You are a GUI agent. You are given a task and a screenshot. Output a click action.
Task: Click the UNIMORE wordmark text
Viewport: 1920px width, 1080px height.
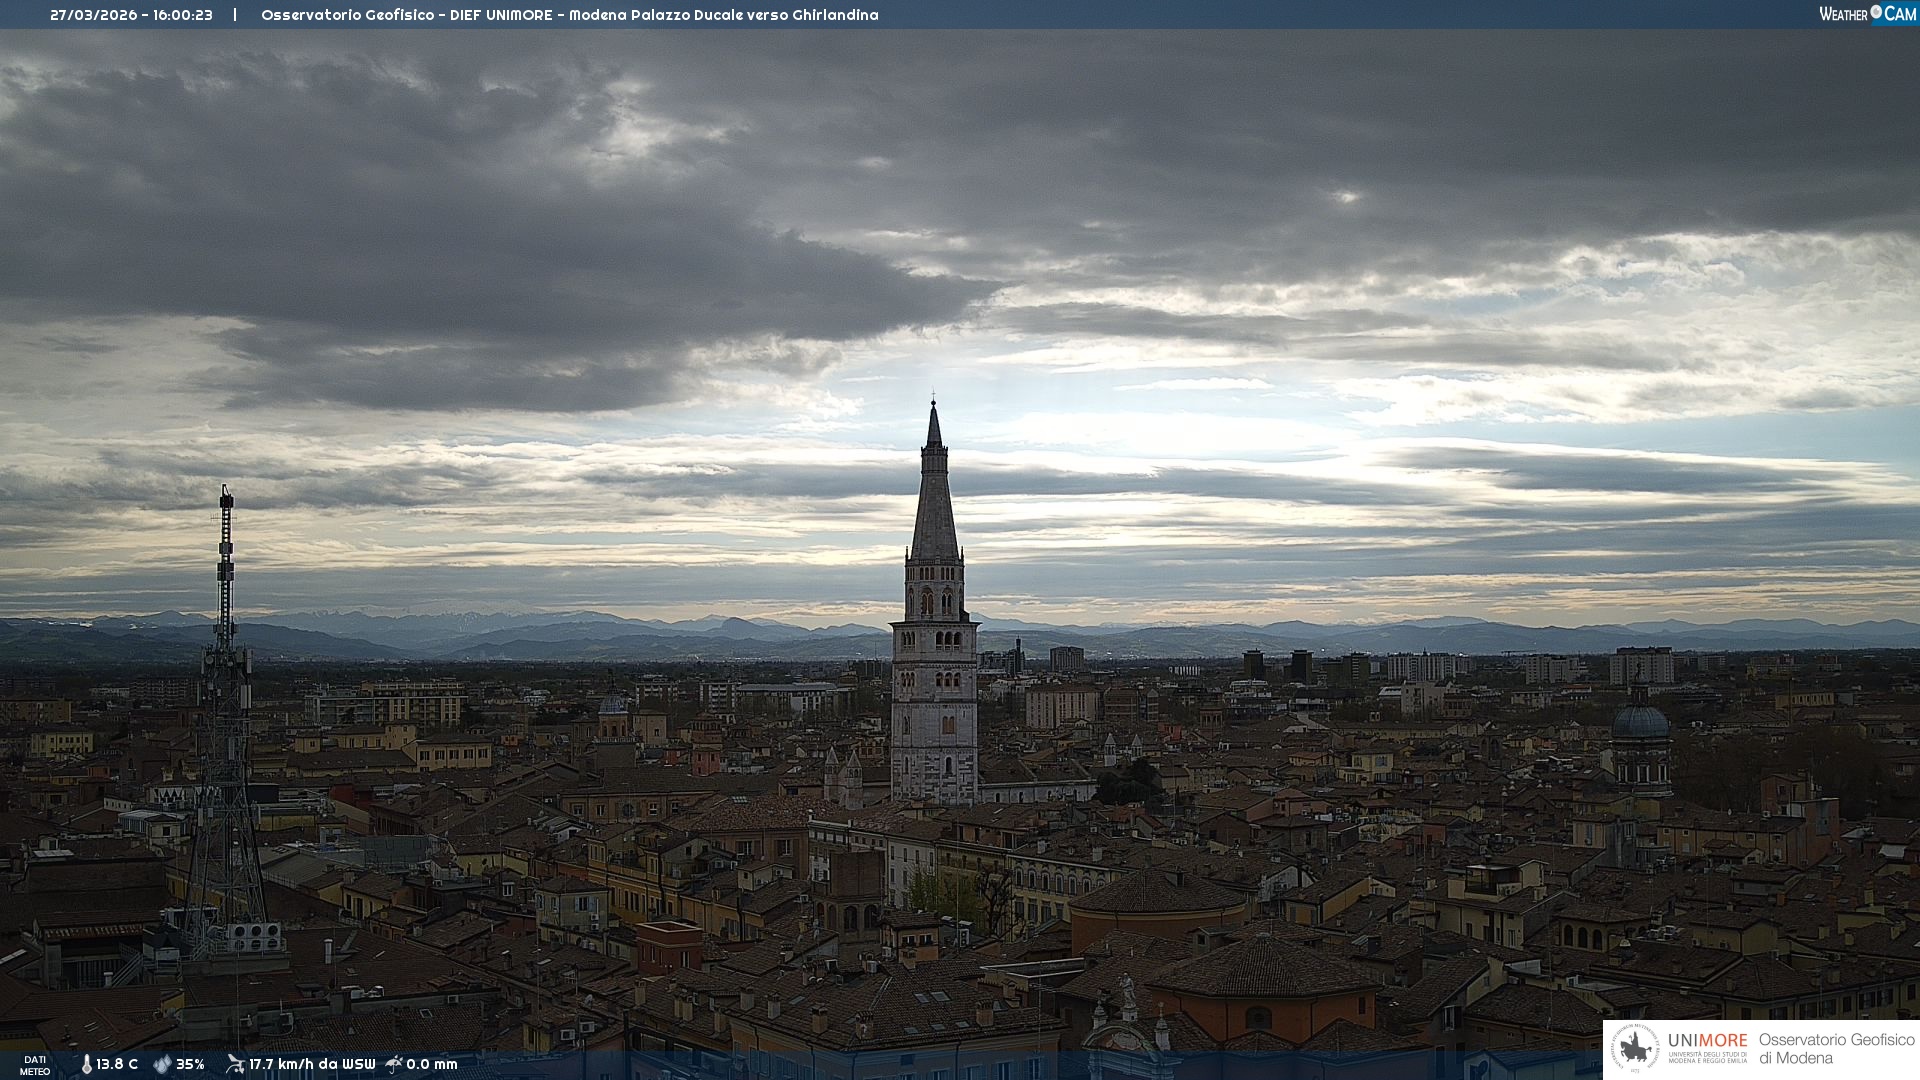click(1707, 1040)
